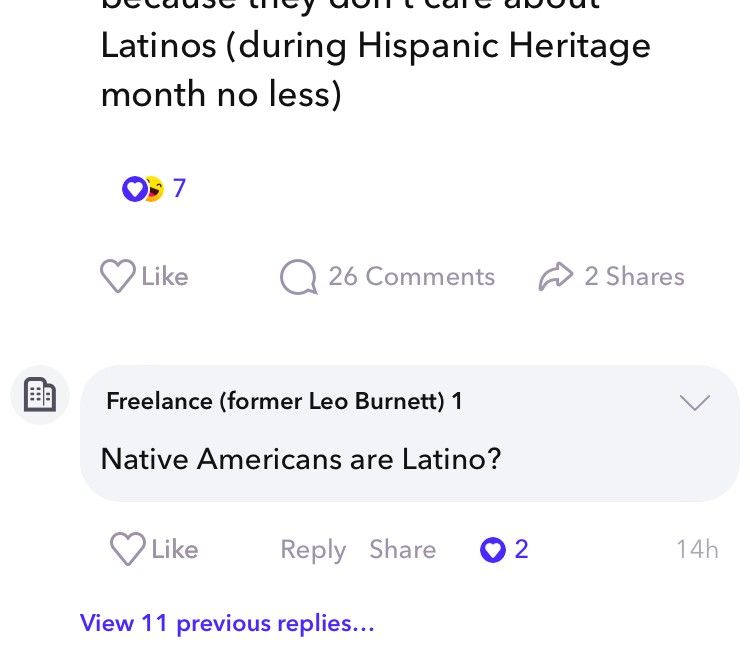Click the laughing emoji reaction icon
750x658 pixels.
point(155,189)
